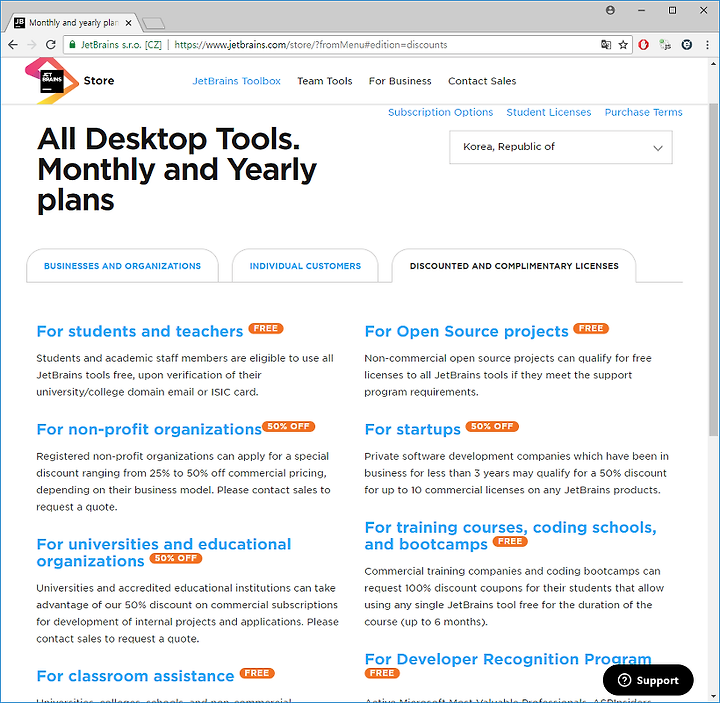Click 50% OFF badge beside non-profit organizations

tap(288, 426)
